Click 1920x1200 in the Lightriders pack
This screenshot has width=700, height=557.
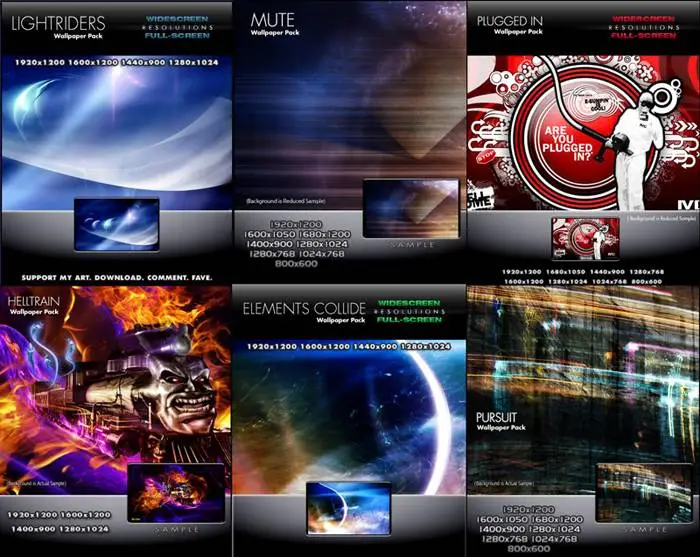coord(40,62)
